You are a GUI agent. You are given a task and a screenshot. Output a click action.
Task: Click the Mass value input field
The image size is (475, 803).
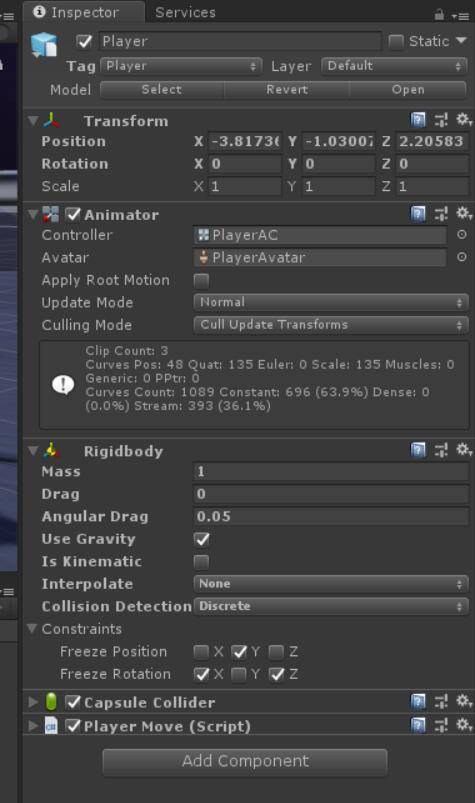[x=331, y=472]
